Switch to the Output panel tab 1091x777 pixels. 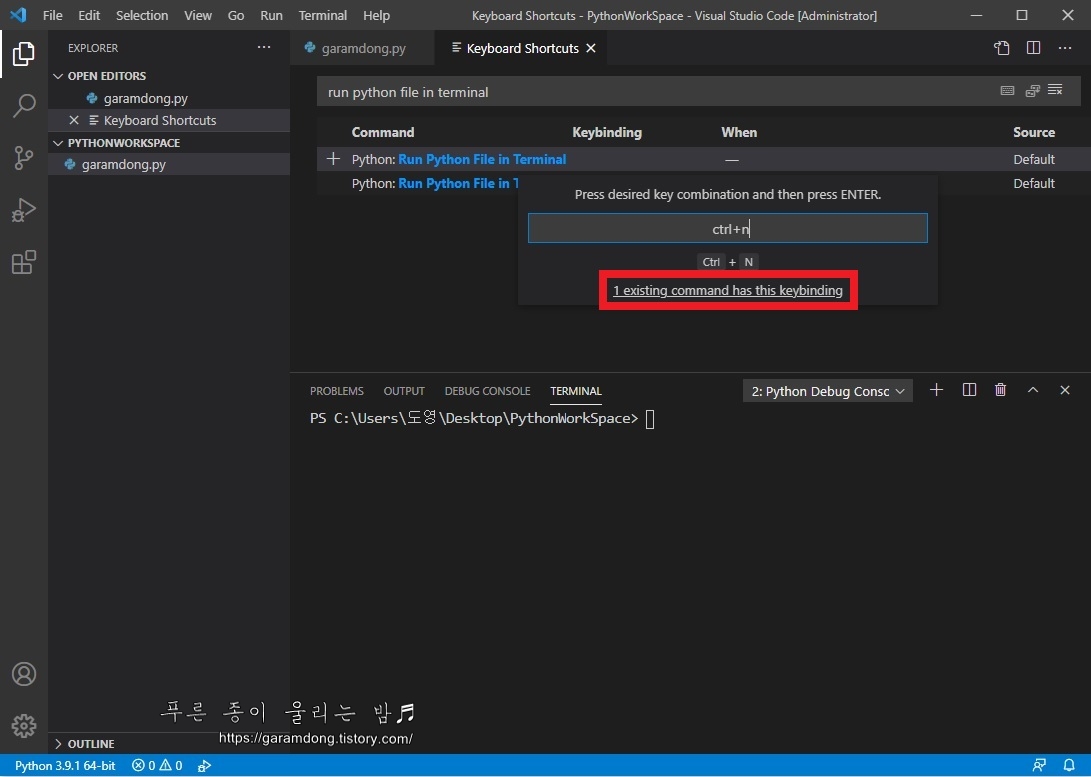(404, 391)
